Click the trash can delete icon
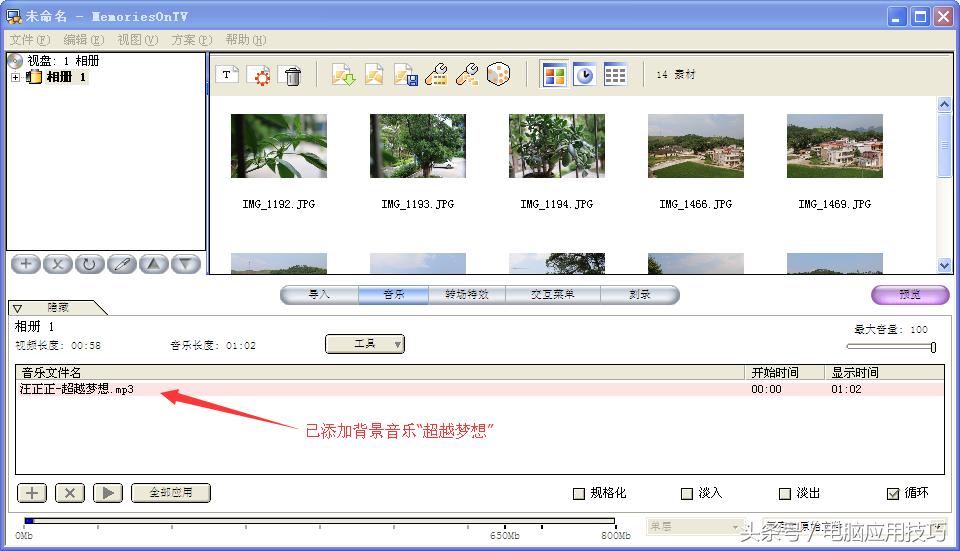960x551 pixels. (x=291, y=75)
